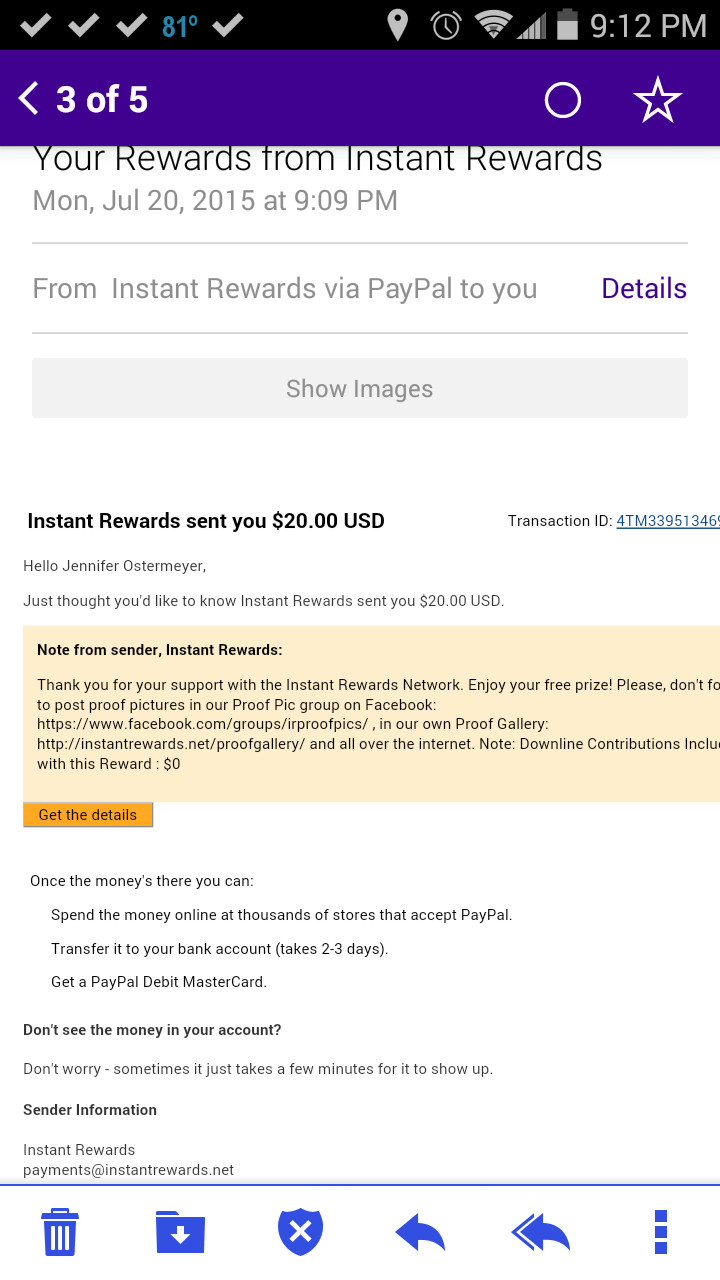The width and height of the screenshot is (720, 1280).
Task: Tap the location pin status icon
Action: (397, 25)
